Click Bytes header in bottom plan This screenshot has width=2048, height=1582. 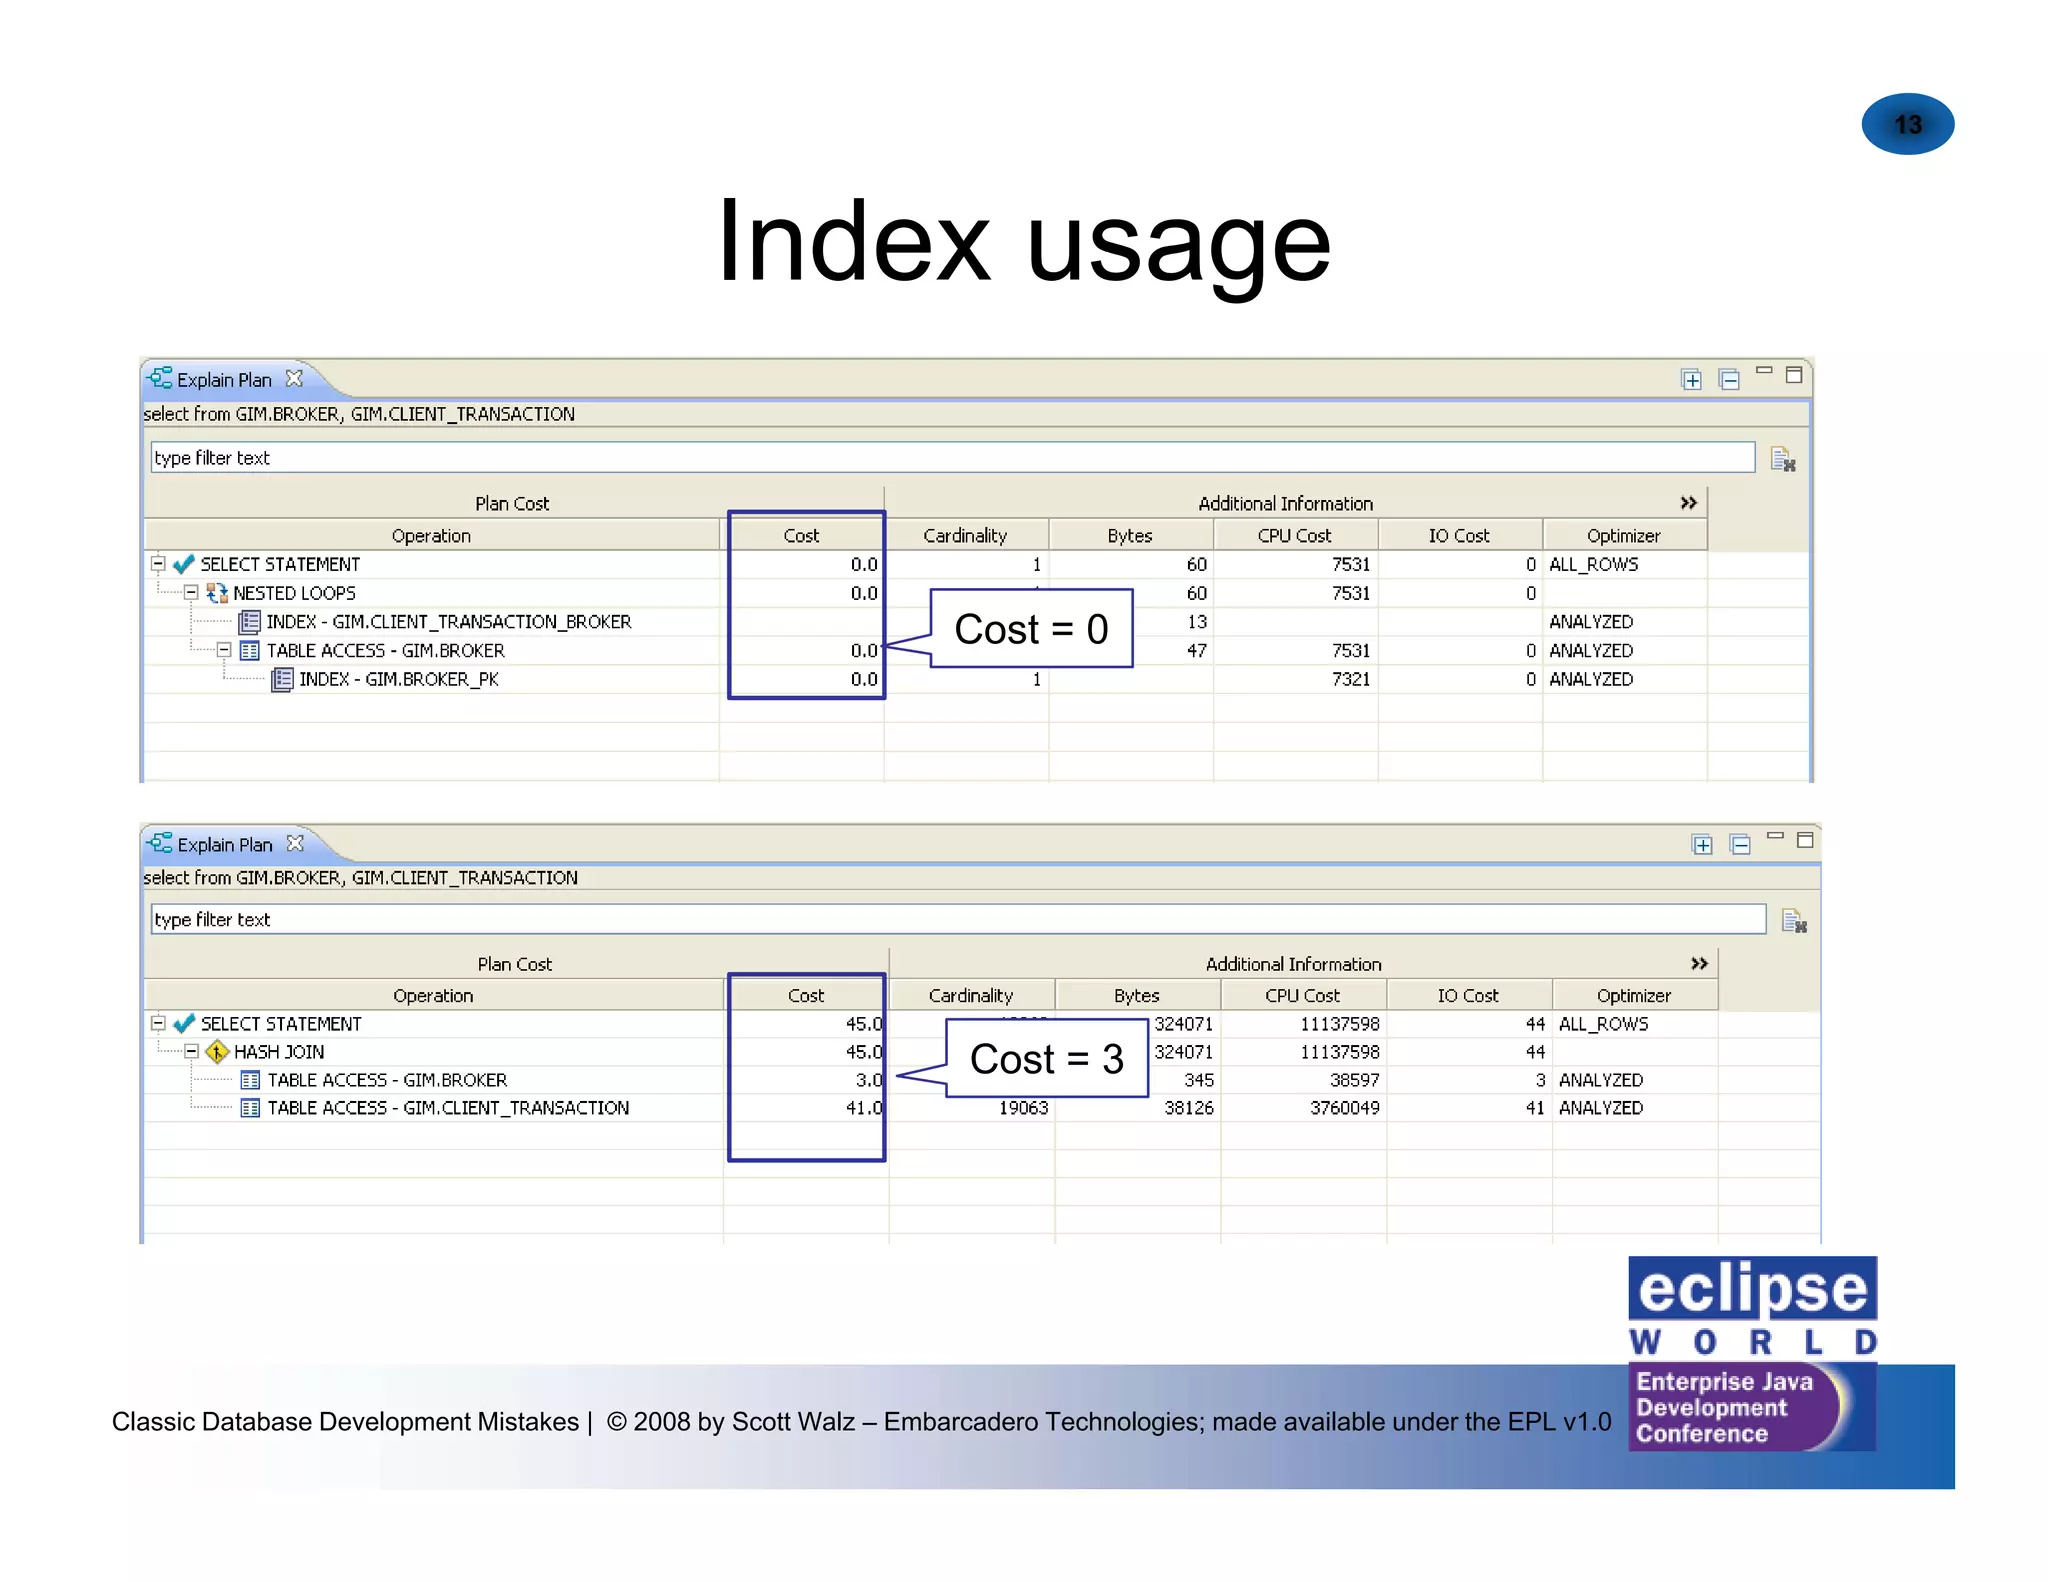pyautogui.click(x=1137, y=996)
